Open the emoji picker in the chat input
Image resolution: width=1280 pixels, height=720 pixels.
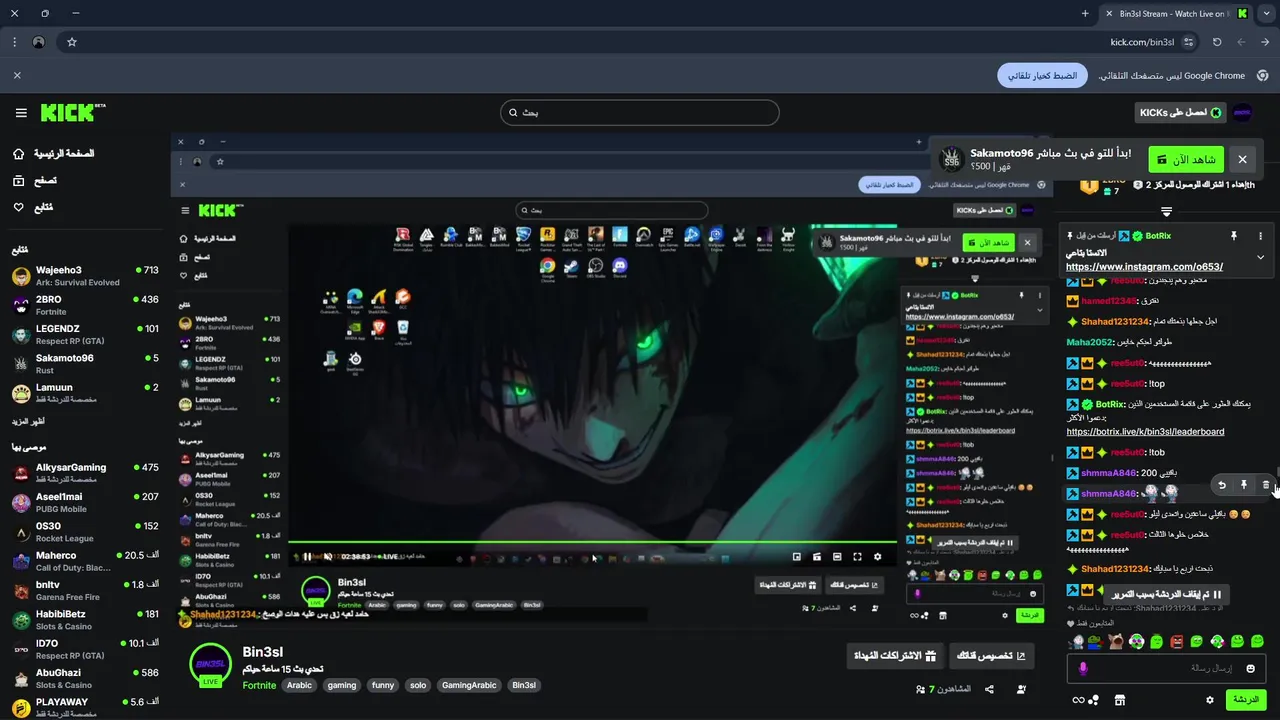click(x=1250, y=668)
